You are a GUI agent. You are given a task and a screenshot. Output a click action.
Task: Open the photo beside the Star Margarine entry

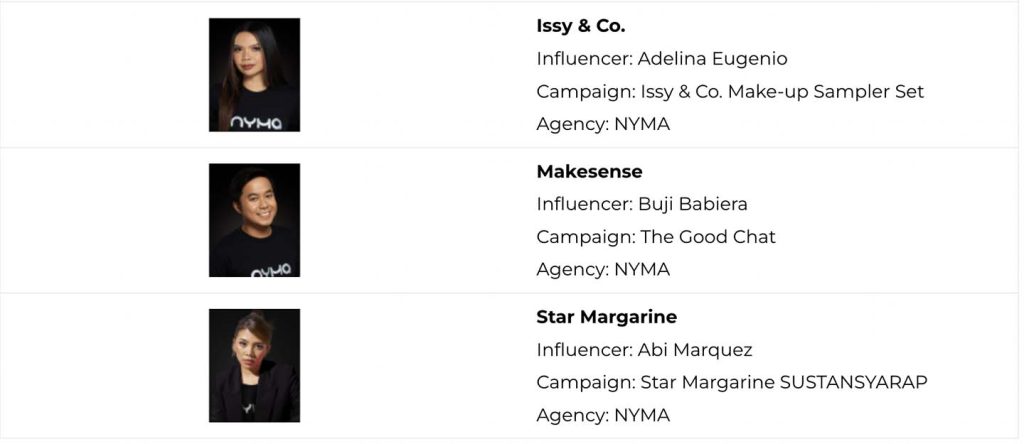[254, 365]
